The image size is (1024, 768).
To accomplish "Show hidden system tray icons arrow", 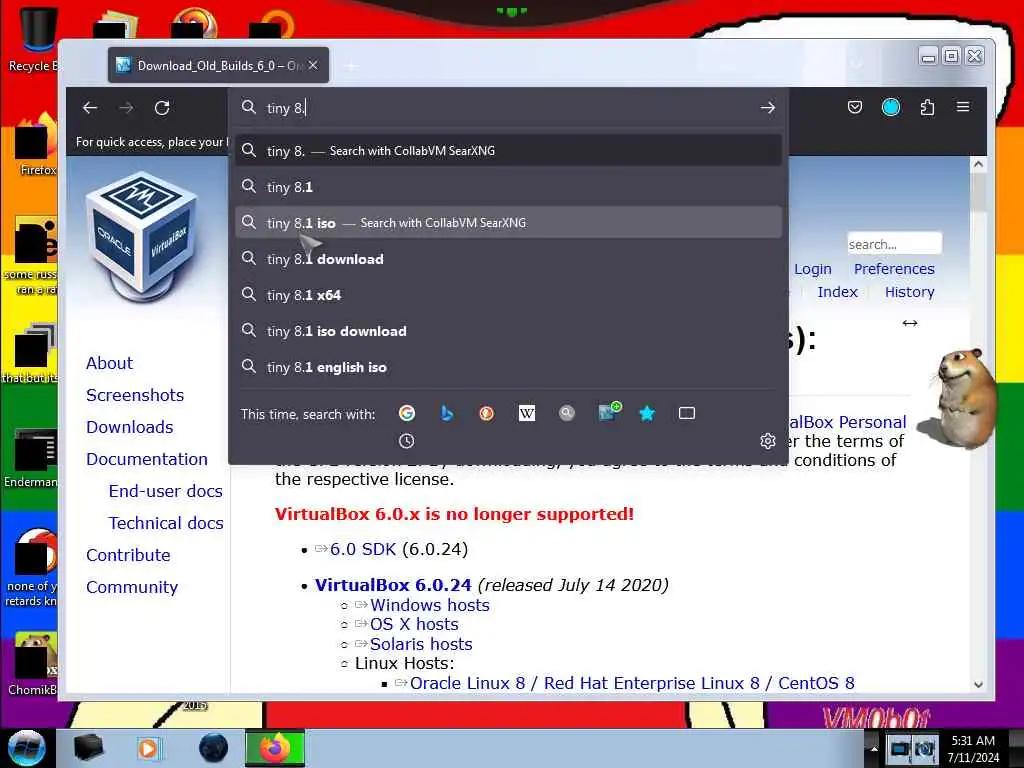I will click(874, 748).
